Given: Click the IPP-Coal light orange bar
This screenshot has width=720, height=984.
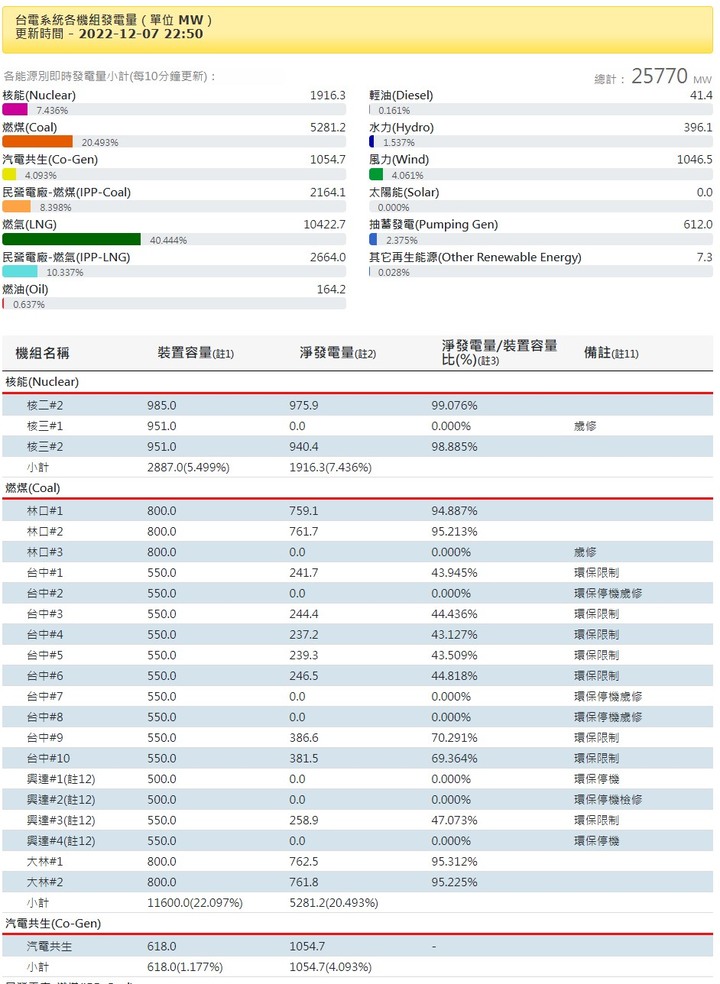Looking at the screenshot, I should tap(16, 206).
